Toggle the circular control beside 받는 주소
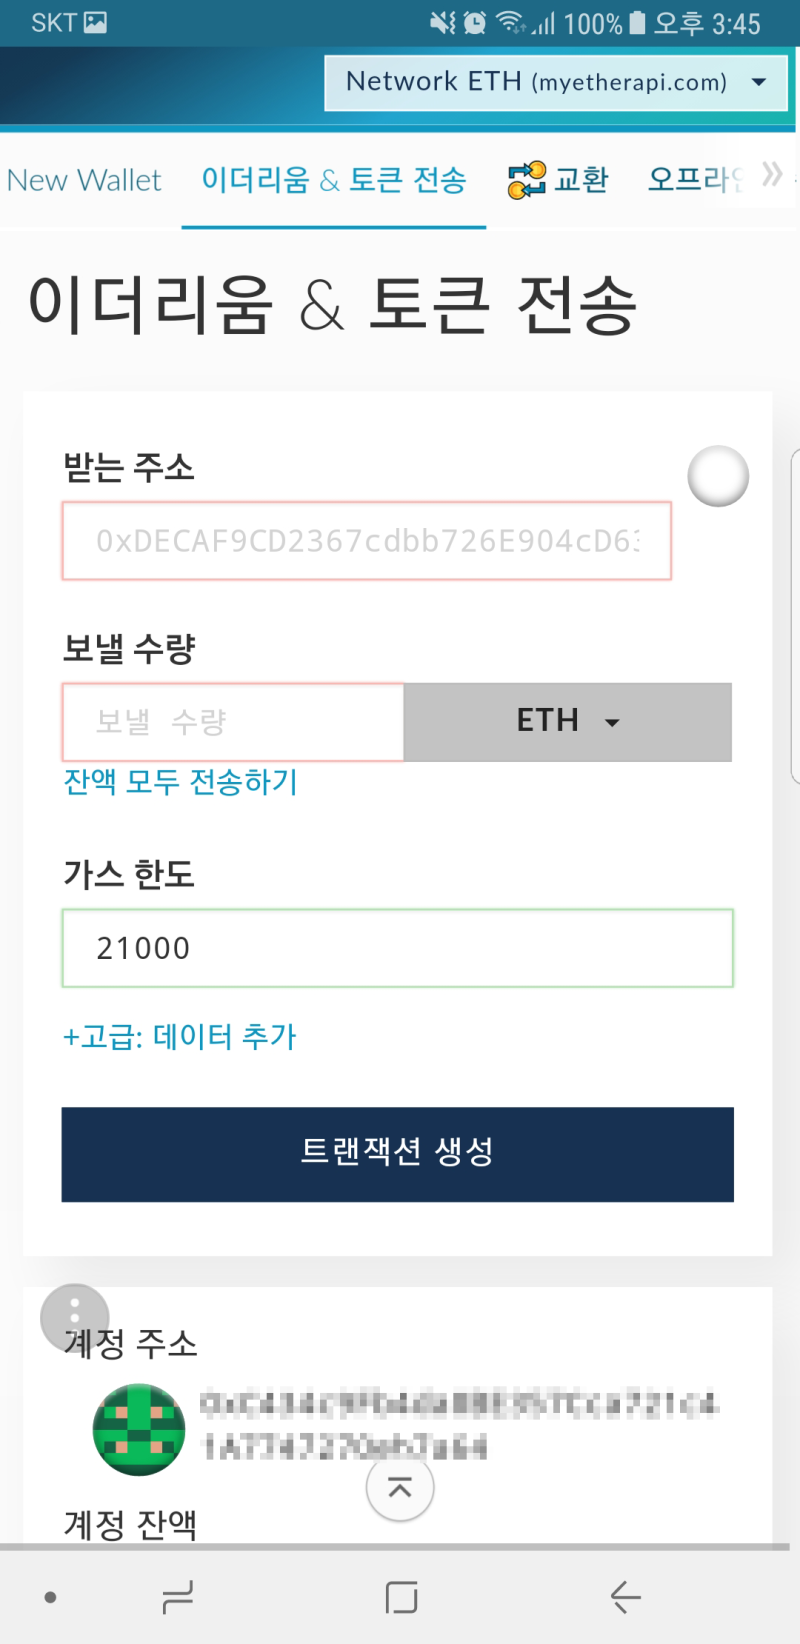 [717, 477]
